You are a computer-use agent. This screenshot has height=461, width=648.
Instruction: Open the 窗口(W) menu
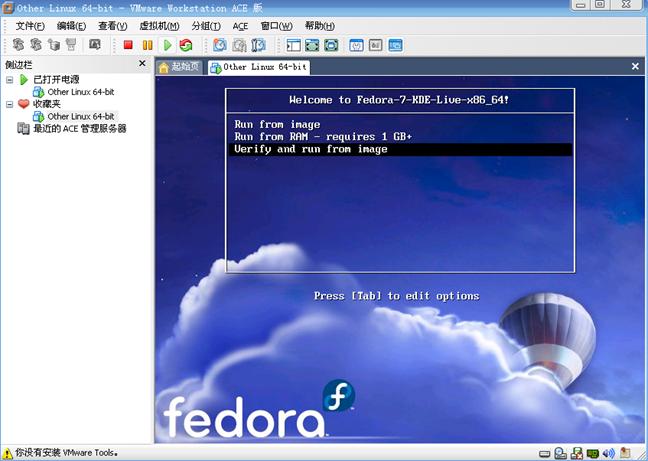[x=276, y=26]
